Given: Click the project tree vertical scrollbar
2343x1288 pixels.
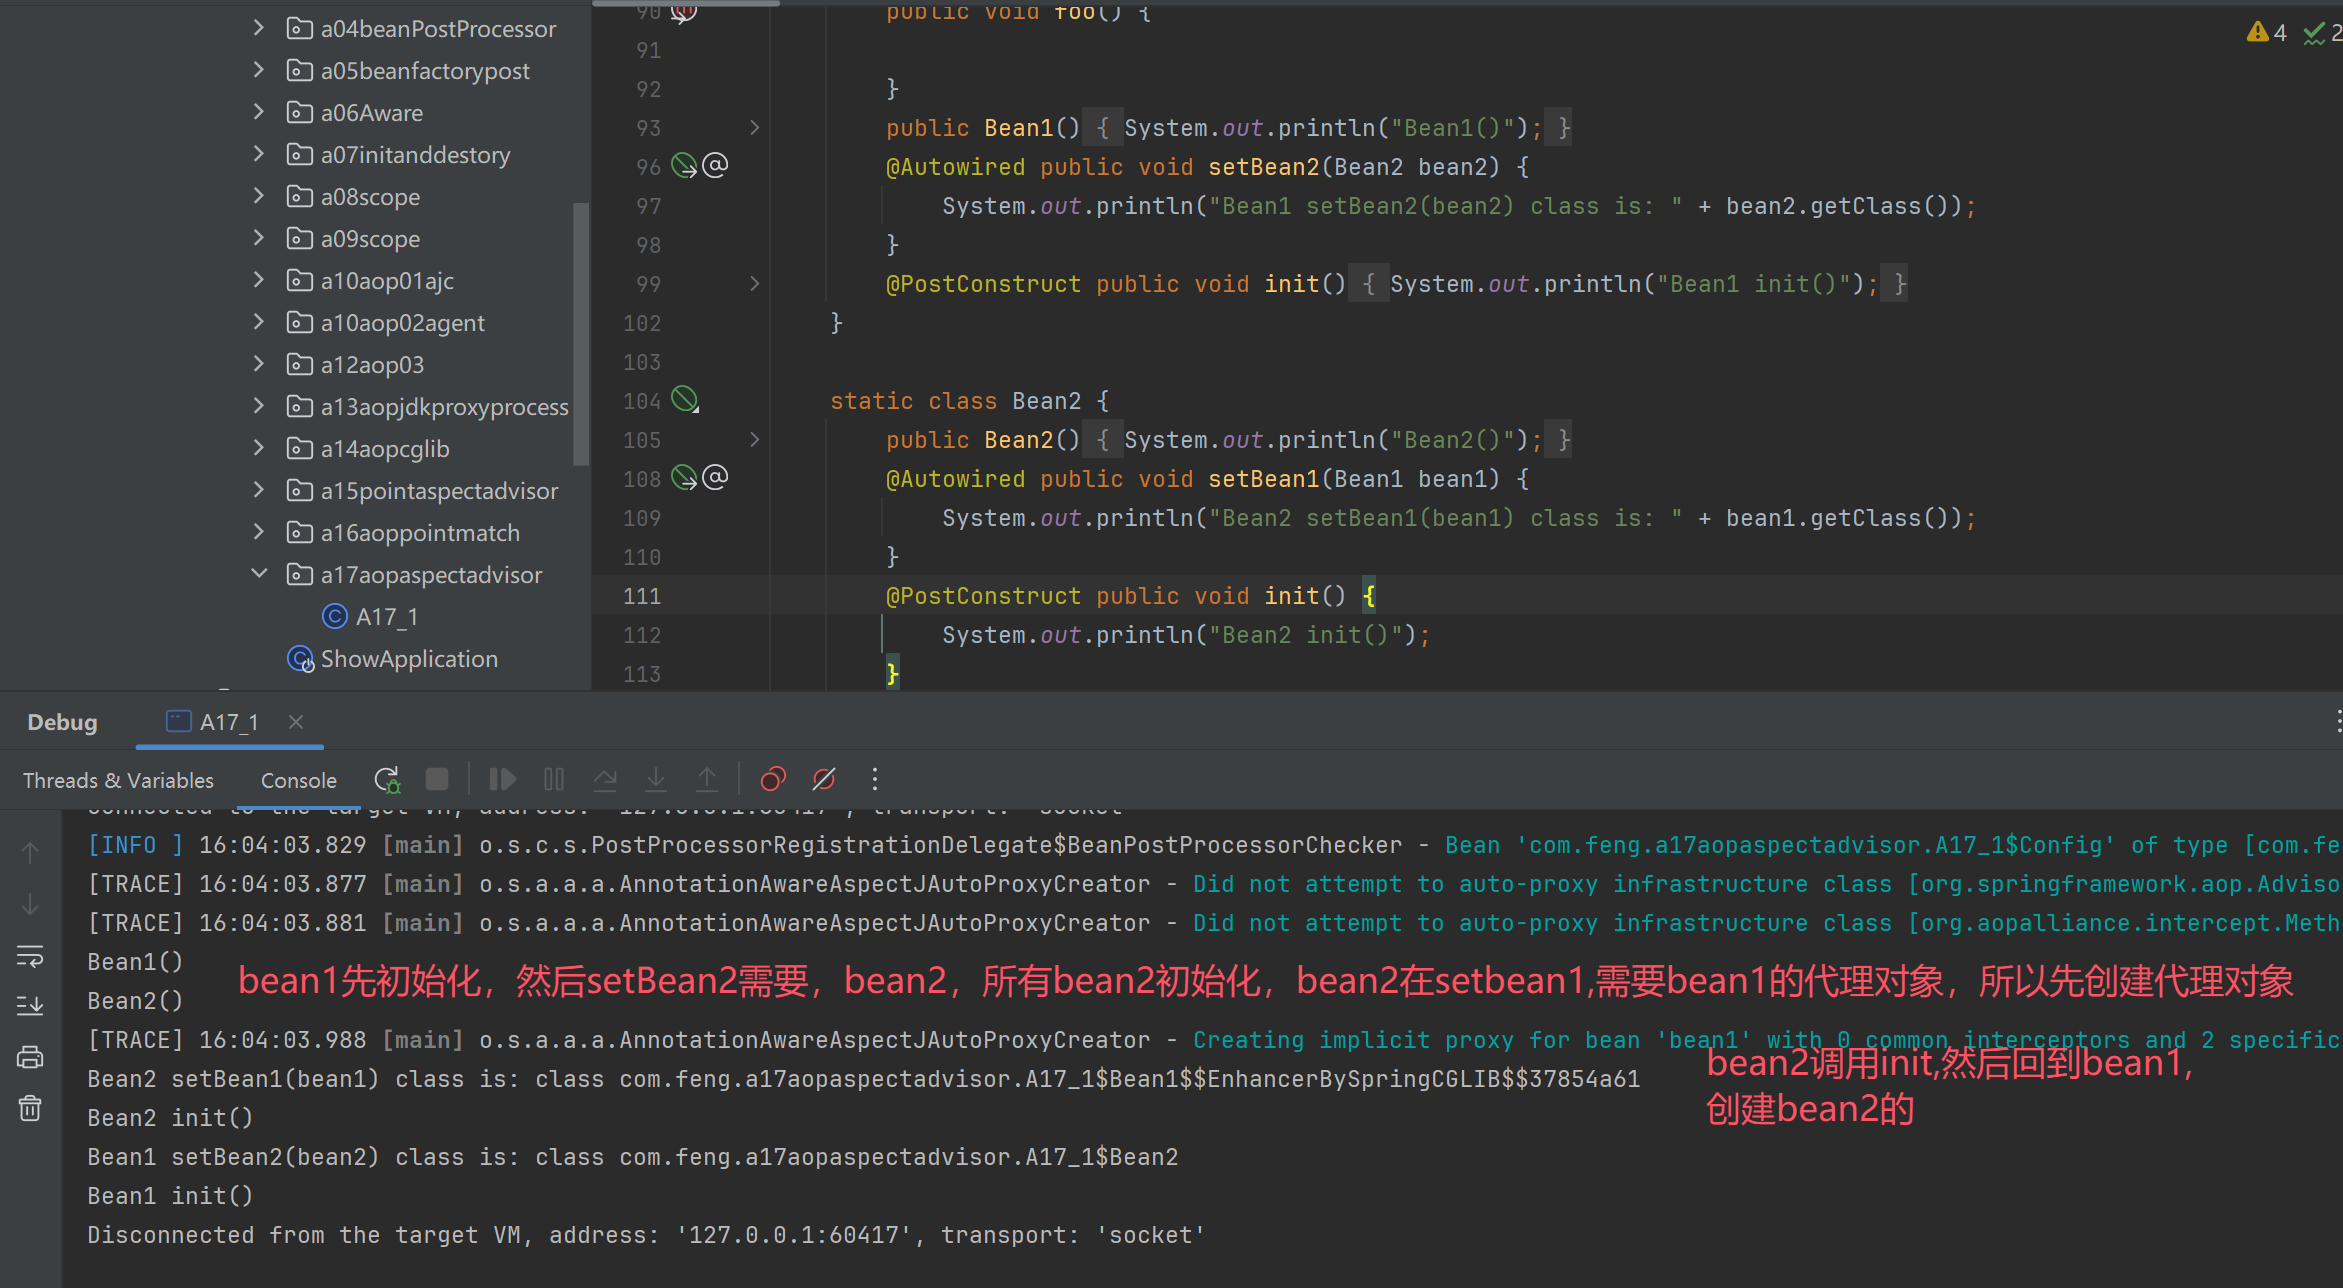Looking at the screenshot, I should tap(580, 334).
